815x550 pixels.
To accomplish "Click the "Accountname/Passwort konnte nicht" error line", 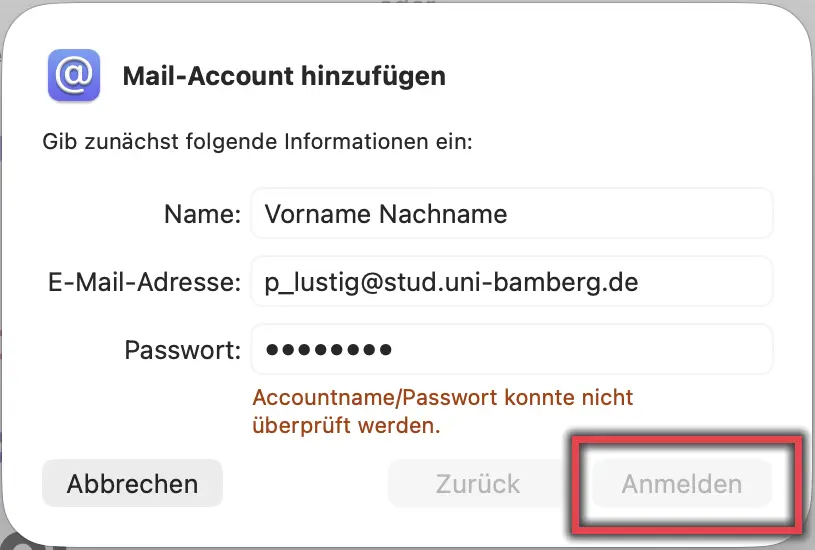I will [x=443, y=397].
